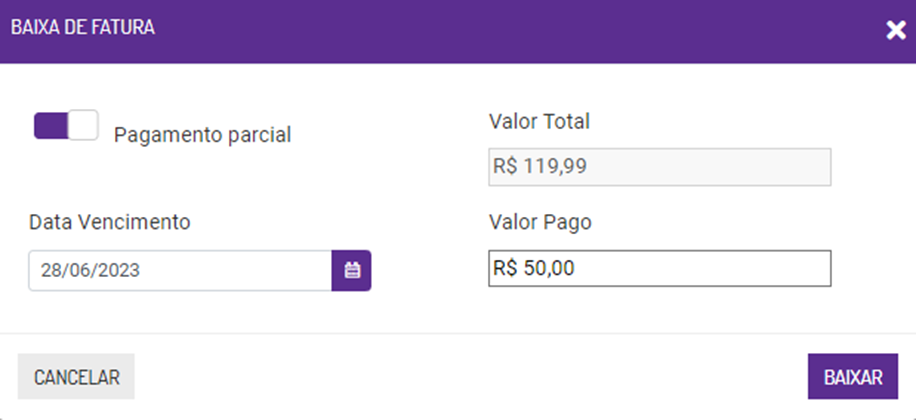Click the "BAIXA DE FATURA" title text
The image size is (916, 420).
tap(82, 28)
